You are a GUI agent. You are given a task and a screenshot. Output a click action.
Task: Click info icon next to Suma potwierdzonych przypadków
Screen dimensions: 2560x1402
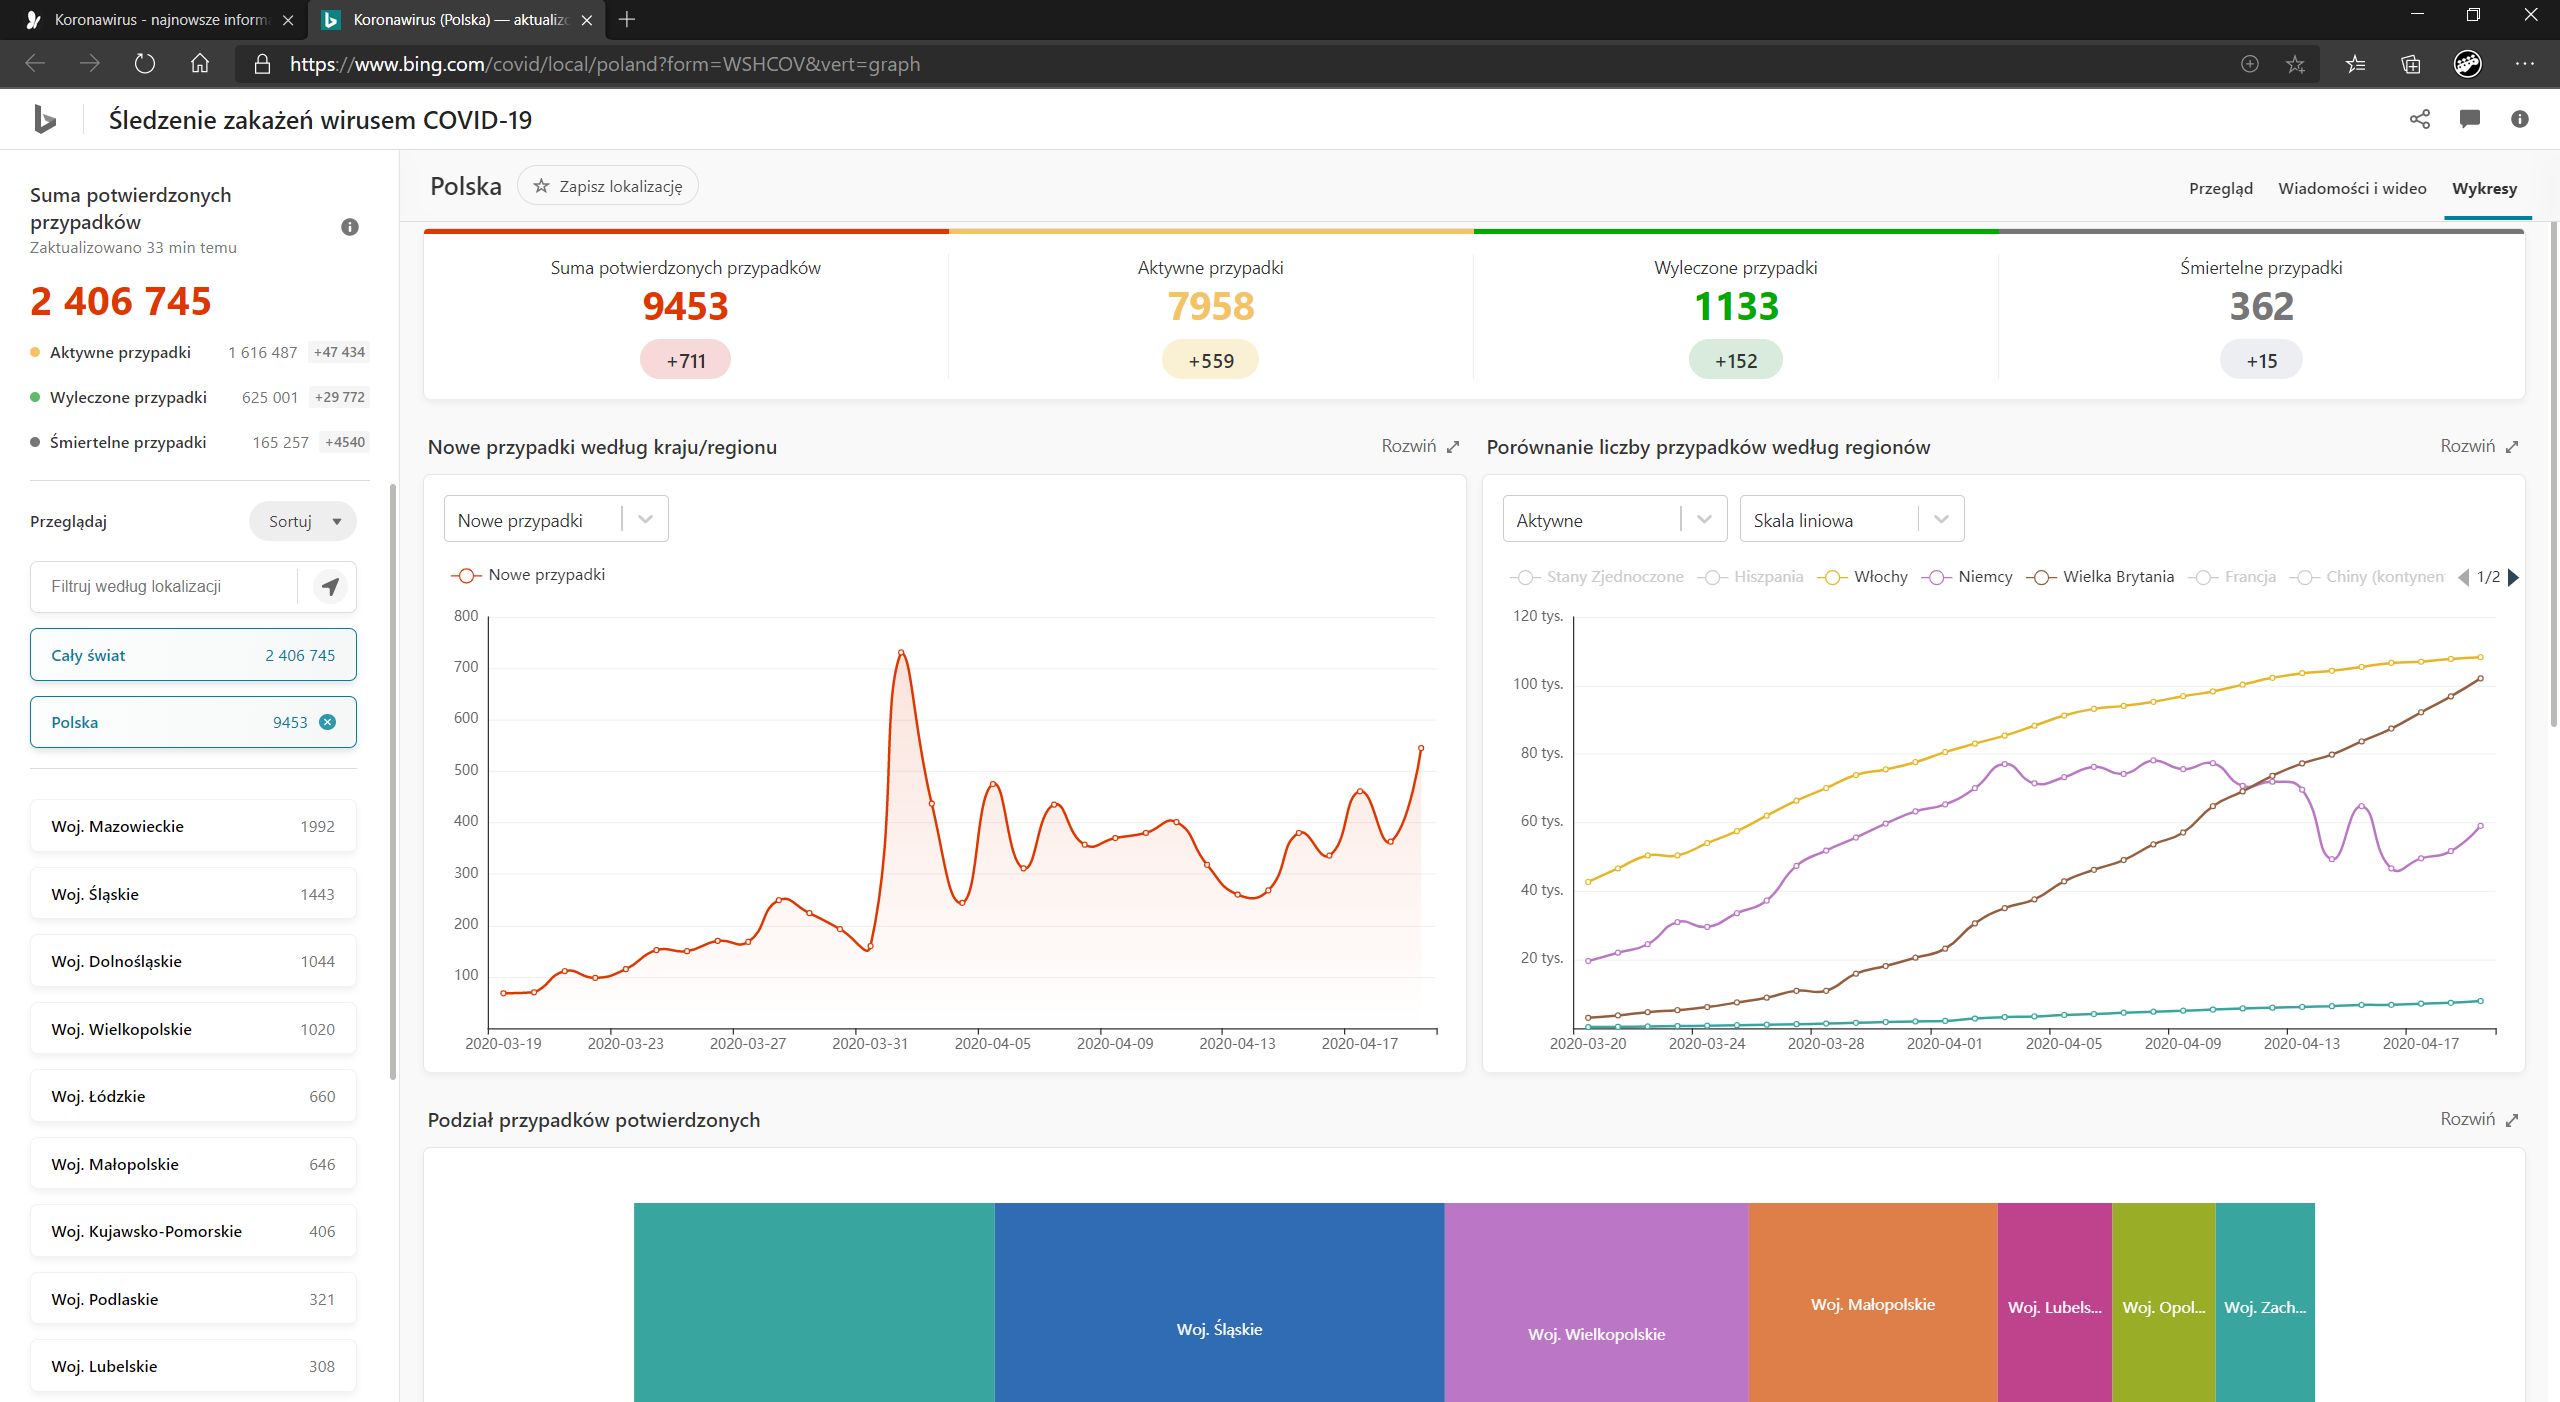[349, 227]
